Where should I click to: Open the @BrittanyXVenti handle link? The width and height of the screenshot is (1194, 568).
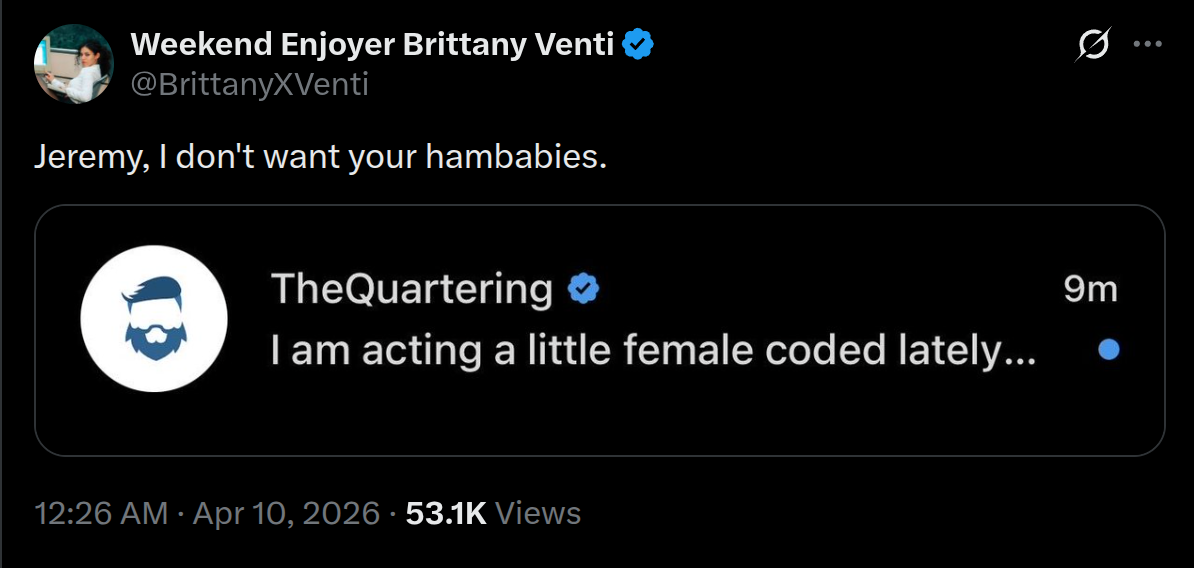pyautogui.click(x=250, y=85)
